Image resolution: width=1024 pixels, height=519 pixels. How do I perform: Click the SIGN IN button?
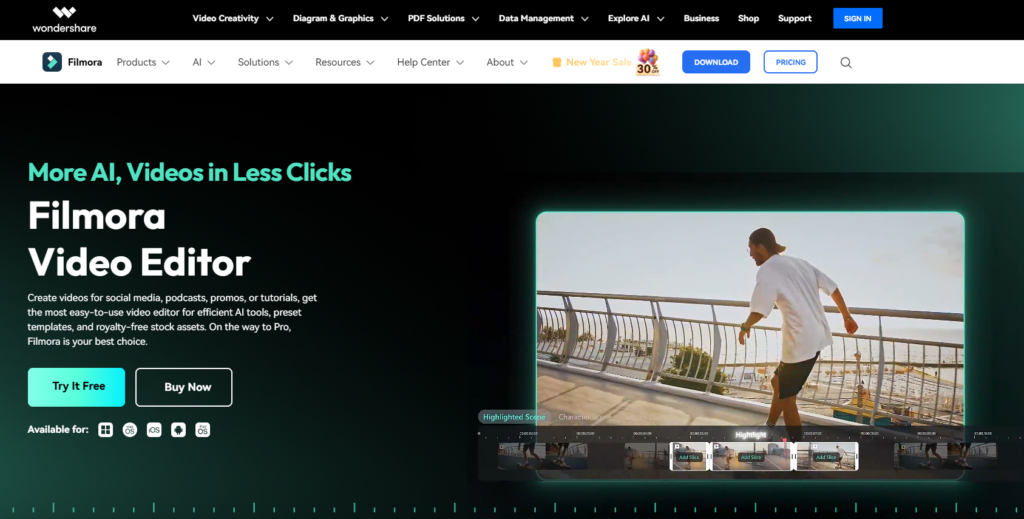[857, 18]
